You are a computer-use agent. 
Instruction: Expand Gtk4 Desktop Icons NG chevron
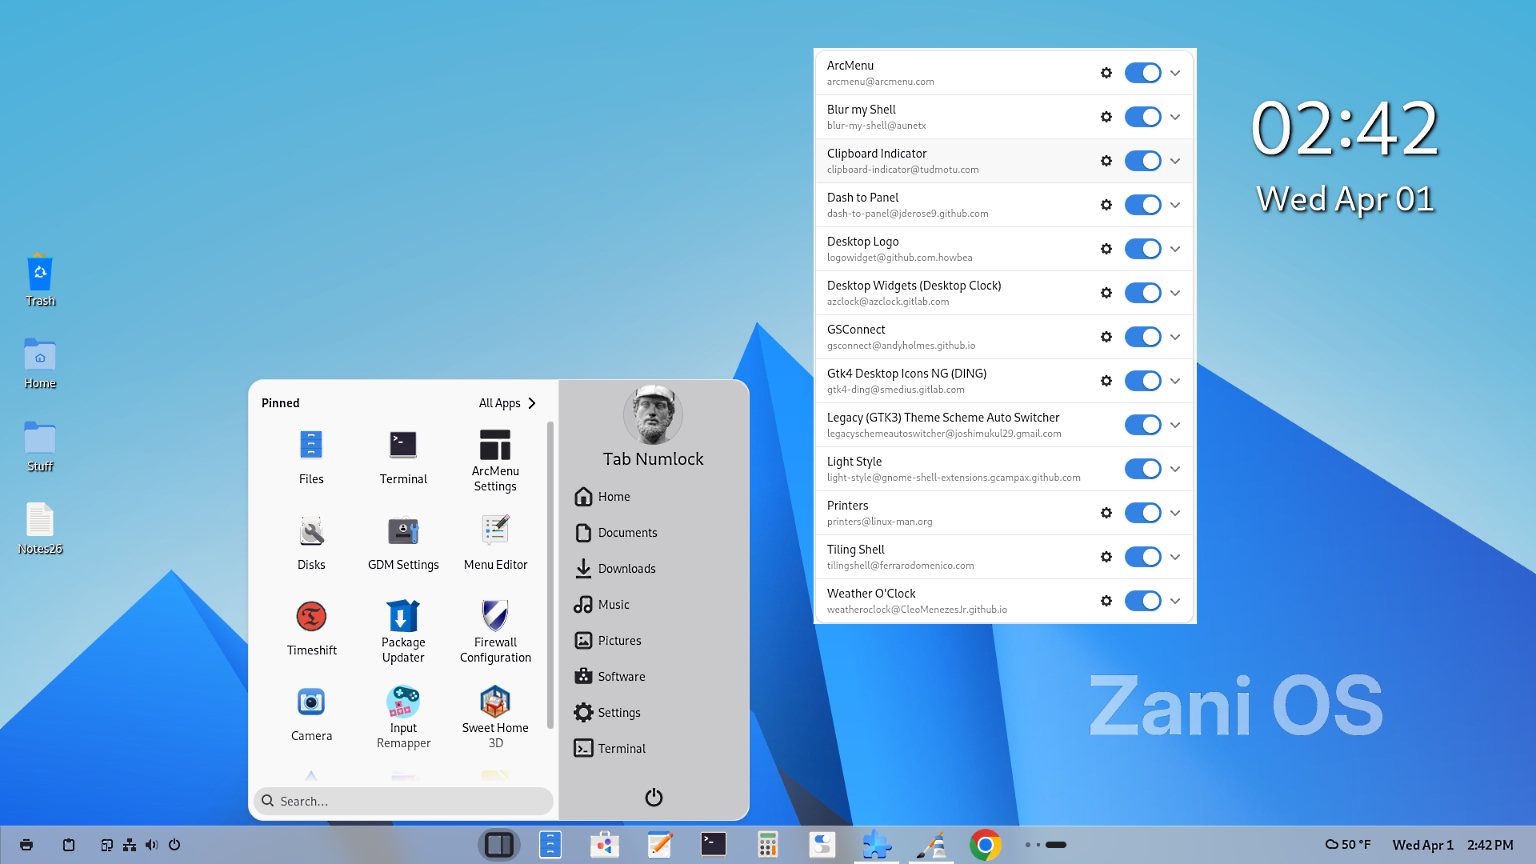click(x=1175, y=381)
